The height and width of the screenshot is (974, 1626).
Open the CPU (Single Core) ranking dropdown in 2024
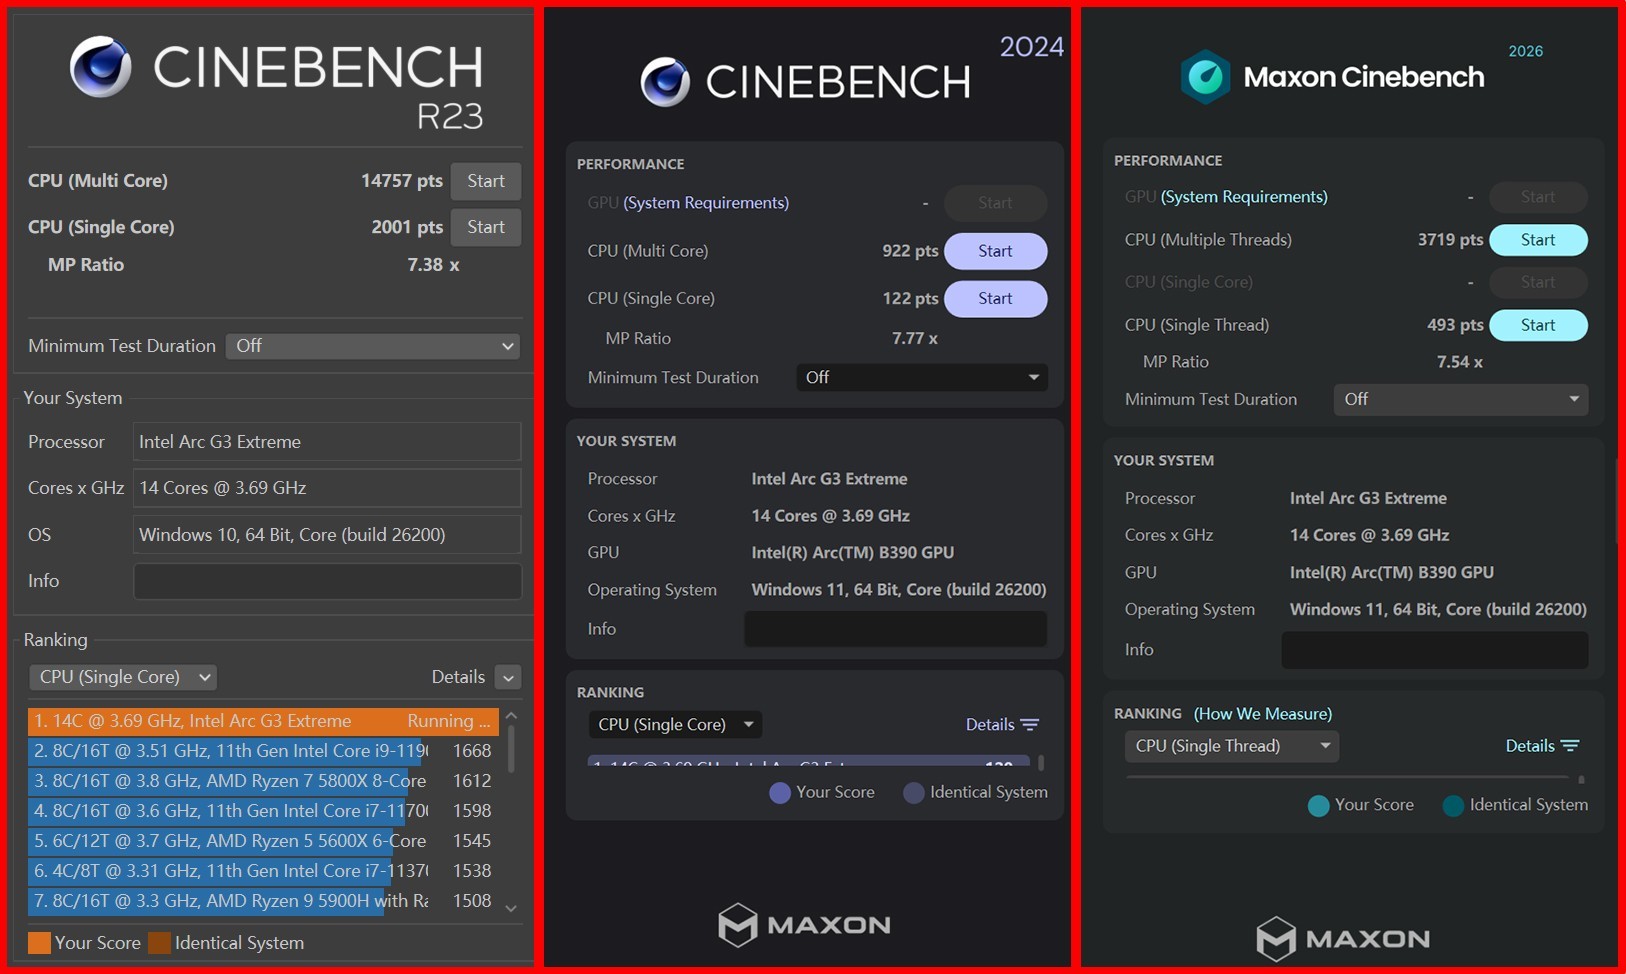tap(675, 724)
